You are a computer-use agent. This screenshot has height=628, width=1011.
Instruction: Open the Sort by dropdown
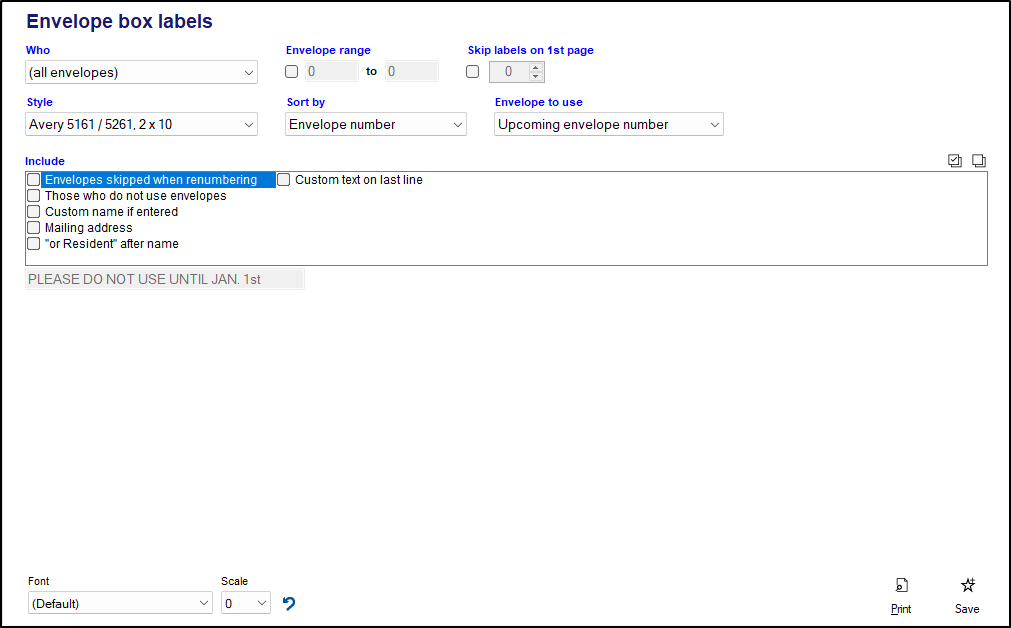tap(376, 125)
